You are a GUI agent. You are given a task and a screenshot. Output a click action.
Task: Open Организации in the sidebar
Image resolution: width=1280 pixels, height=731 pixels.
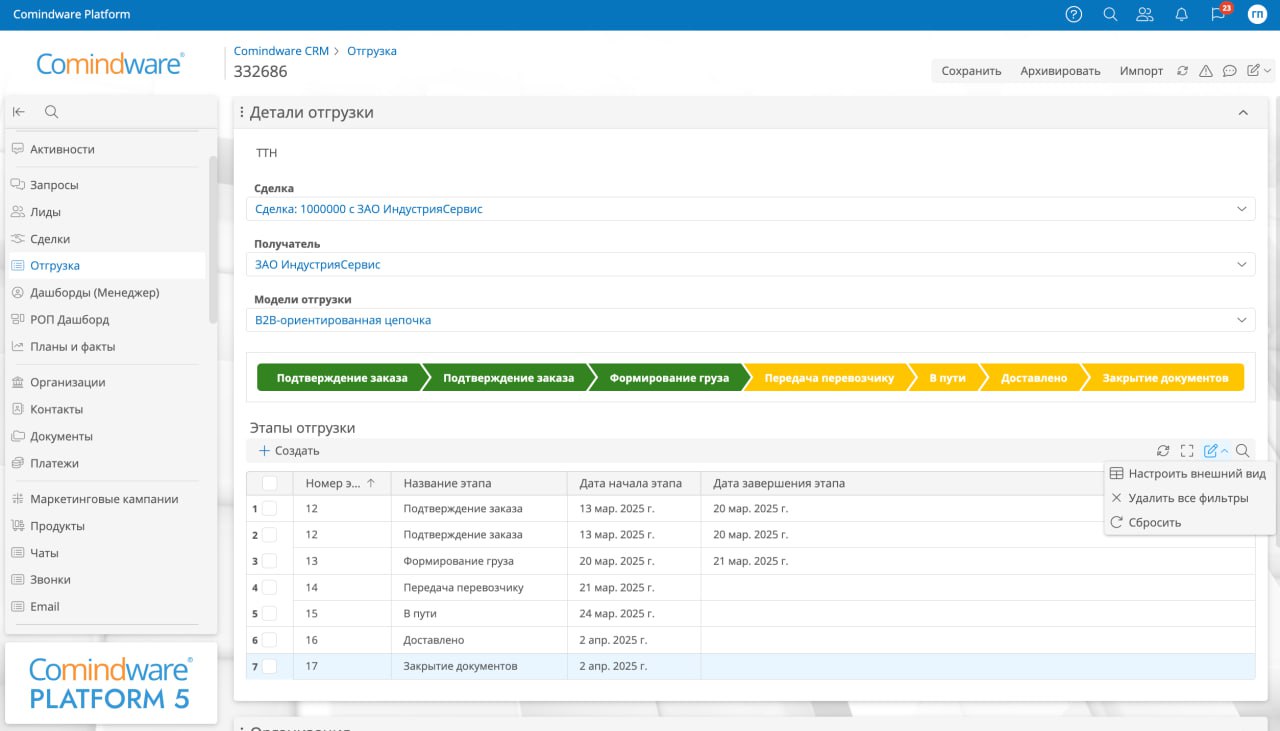coord(67,382)
